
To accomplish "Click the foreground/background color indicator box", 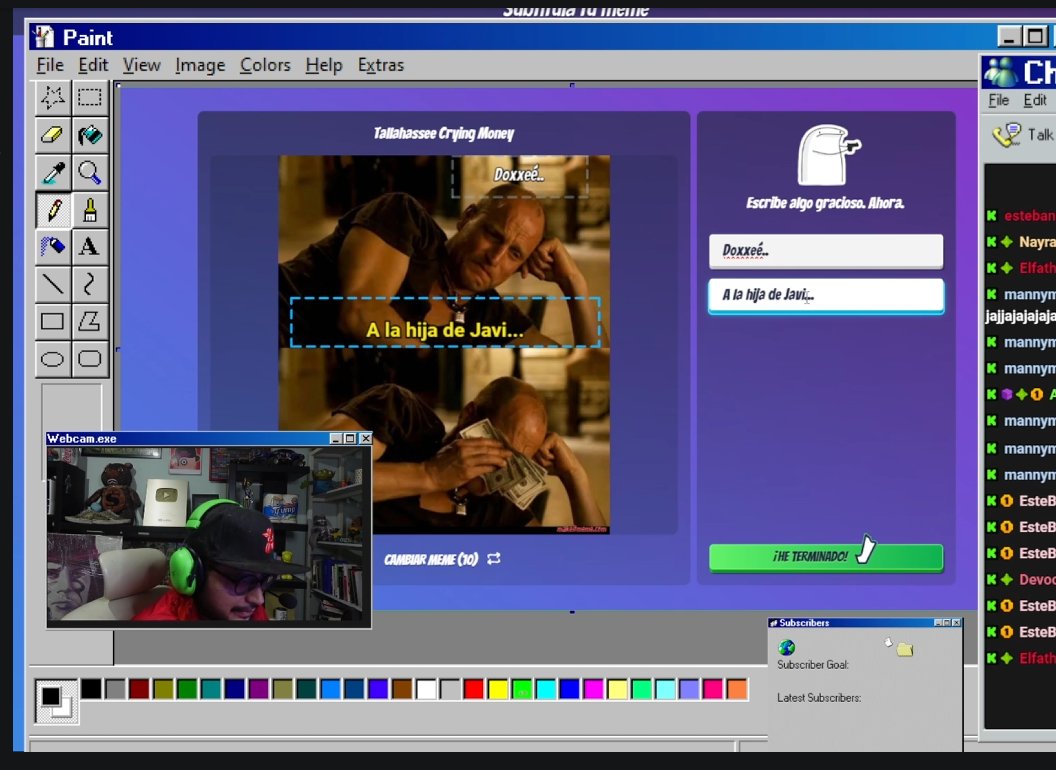I will pos(57,701).
